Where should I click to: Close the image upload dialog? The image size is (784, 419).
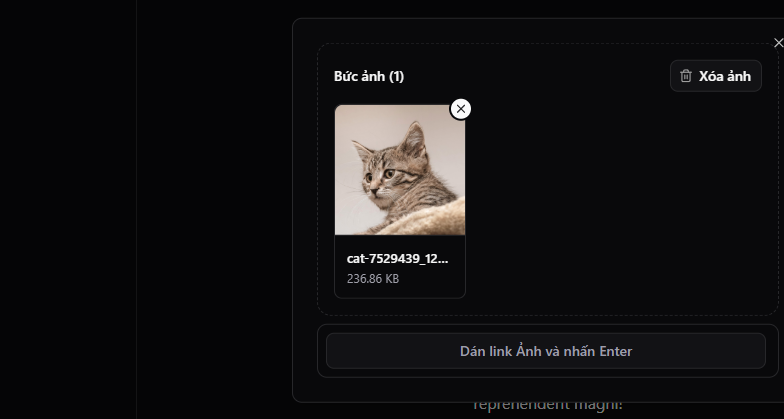(778, 43)
